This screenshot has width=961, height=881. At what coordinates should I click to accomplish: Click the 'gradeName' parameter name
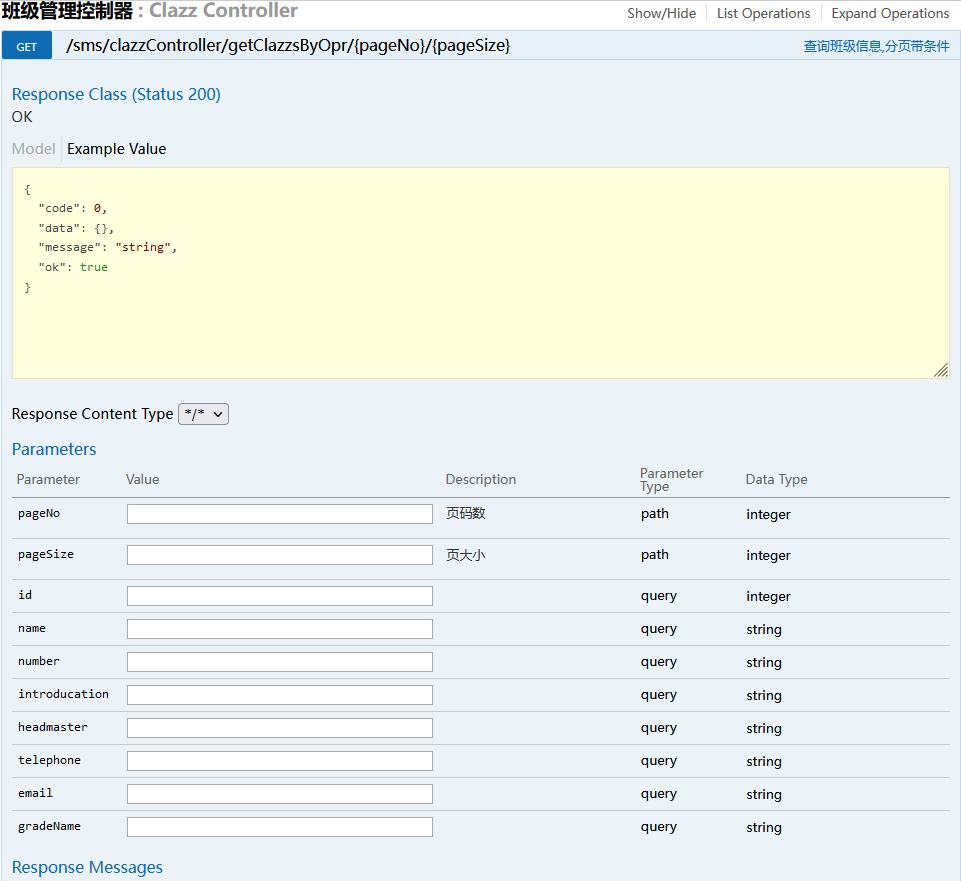point(49,826)
